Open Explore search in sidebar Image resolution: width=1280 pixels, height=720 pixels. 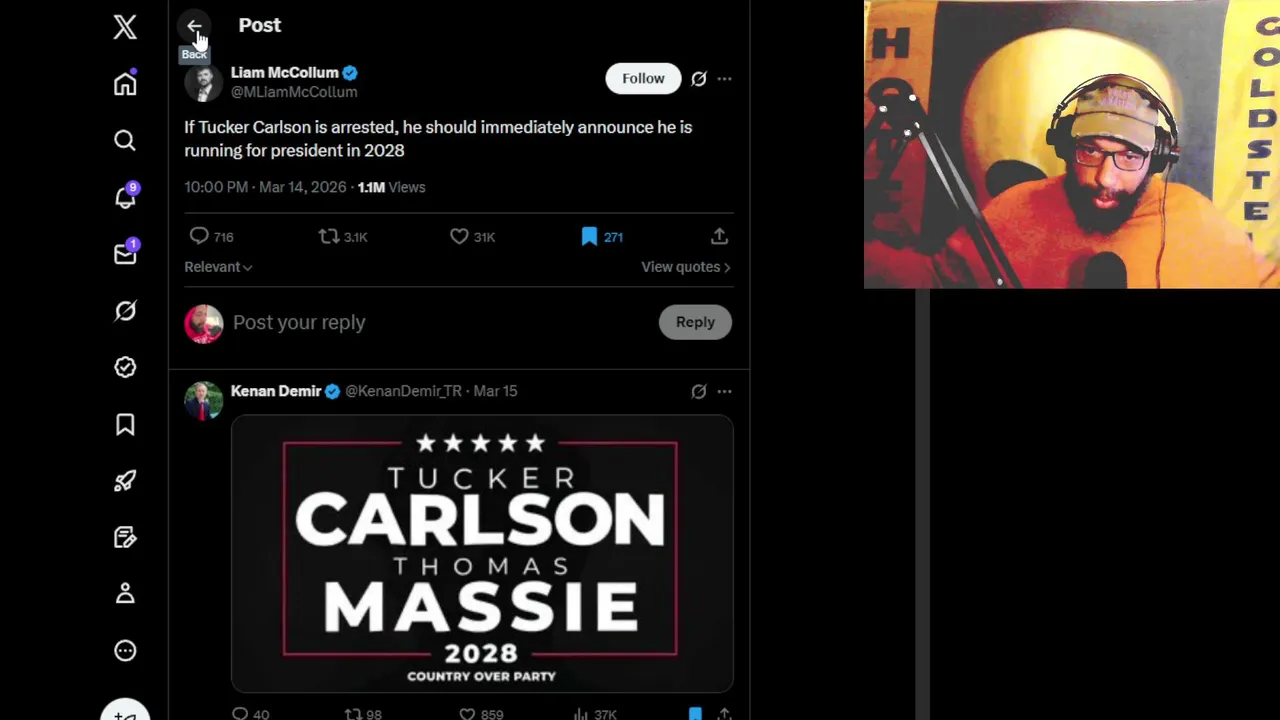tap(125, 141)
